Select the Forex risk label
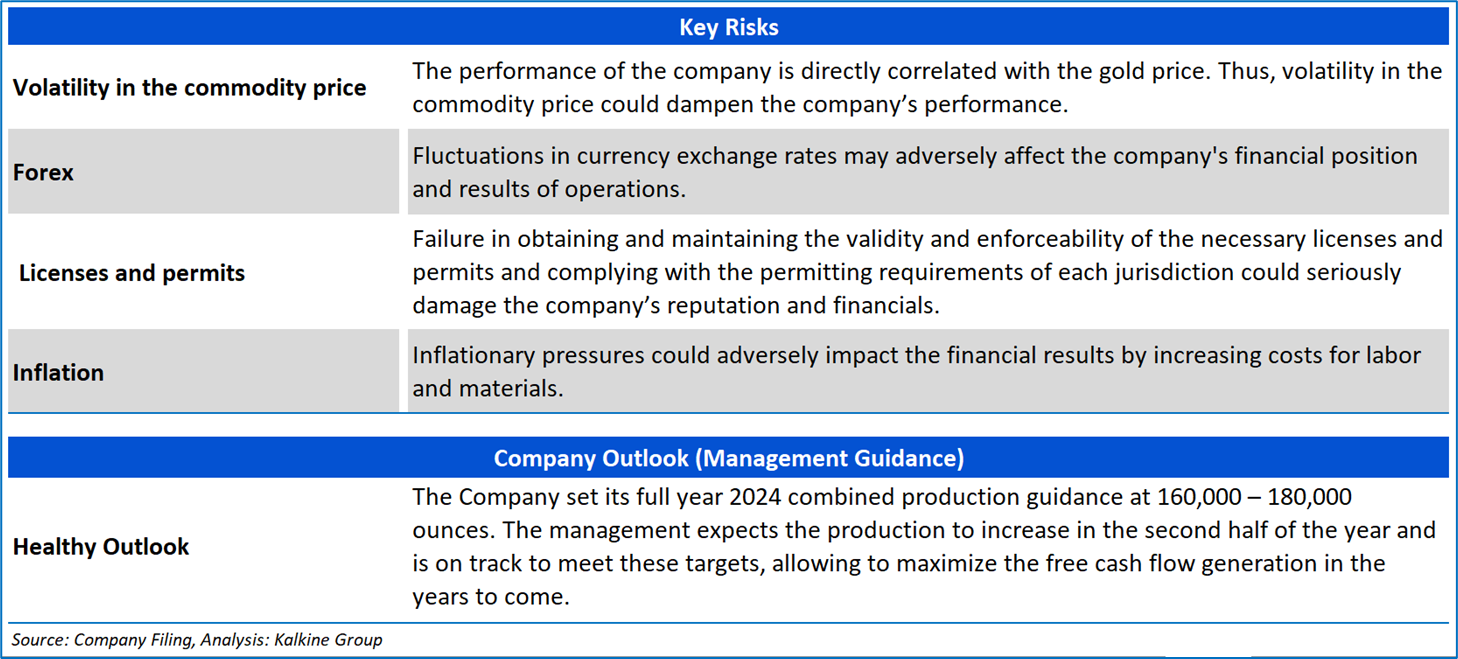The image size is (1458, 659). (44, 172)
